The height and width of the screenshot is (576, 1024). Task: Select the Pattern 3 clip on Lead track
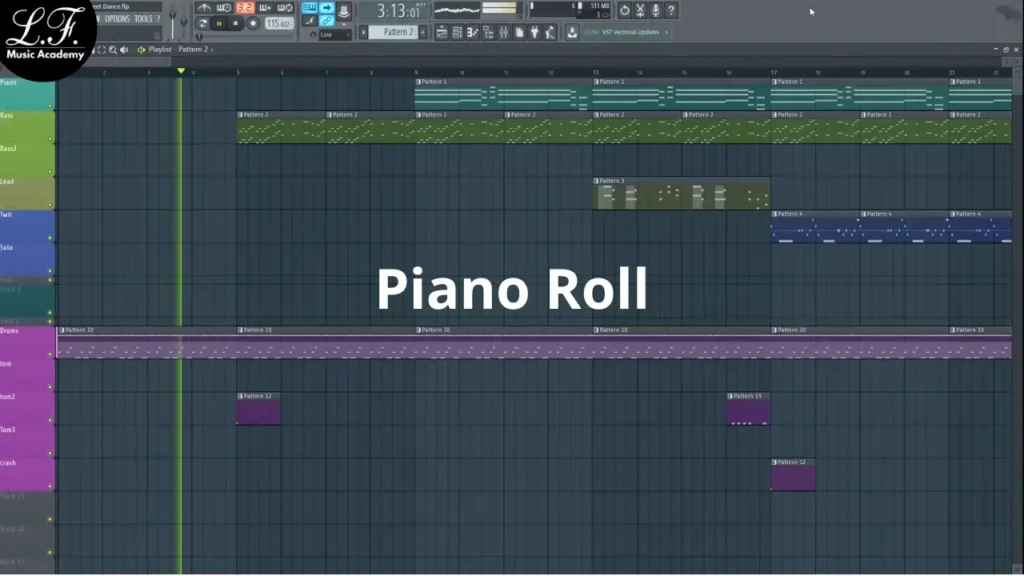680,196
